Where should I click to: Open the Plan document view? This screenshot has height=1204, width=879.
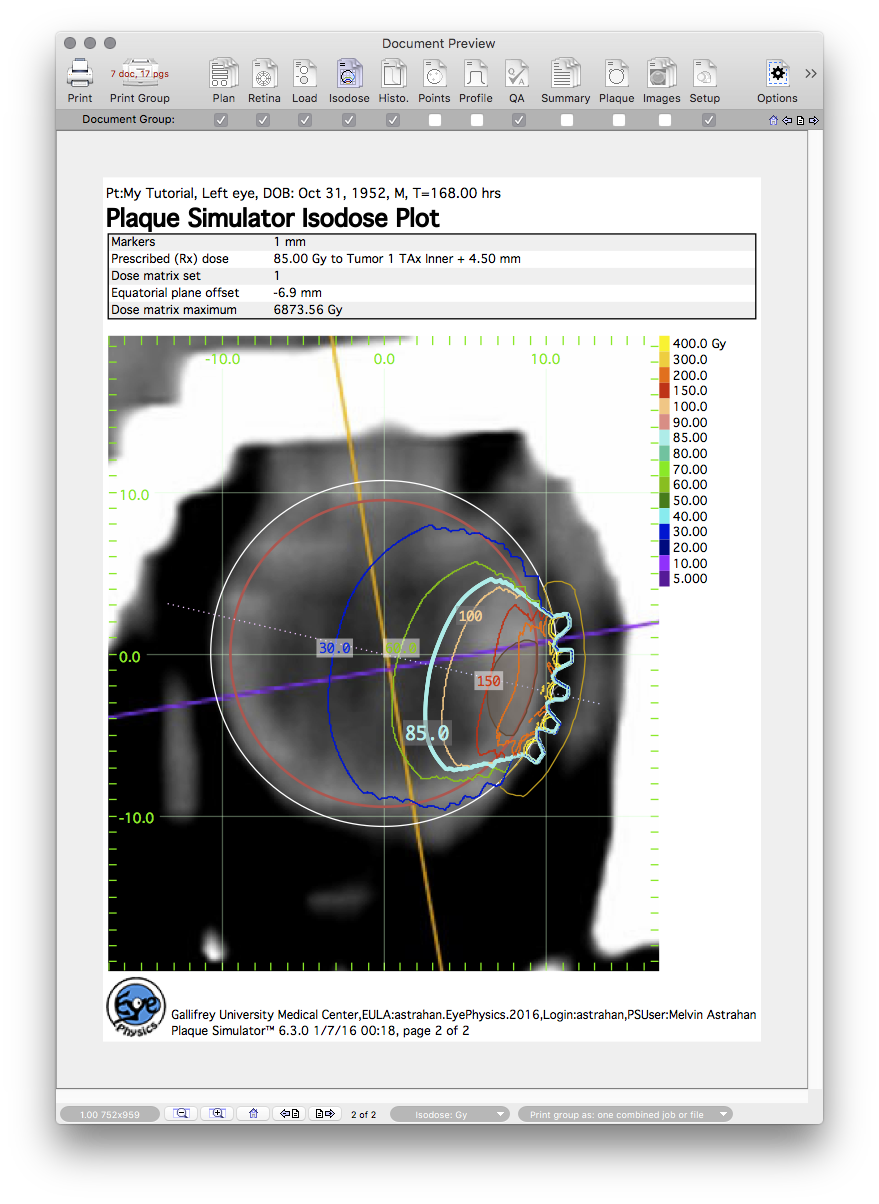(223, 74)
